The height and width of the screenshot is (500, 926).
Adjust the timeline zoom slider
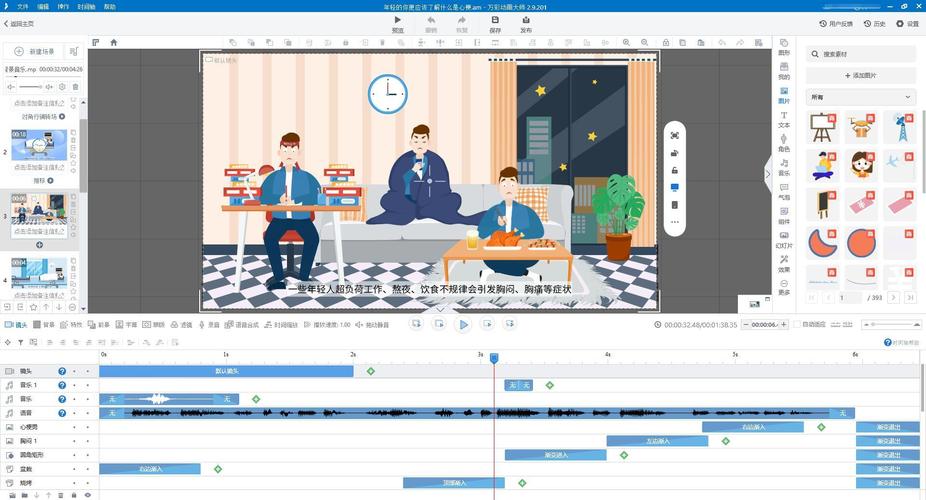coord(891,325)
